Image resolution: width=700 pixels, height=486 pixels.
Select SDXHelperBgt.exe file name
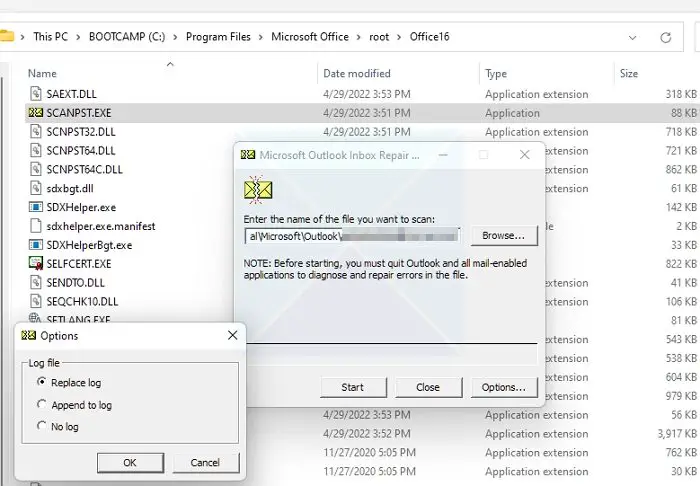tap(89, 245)
